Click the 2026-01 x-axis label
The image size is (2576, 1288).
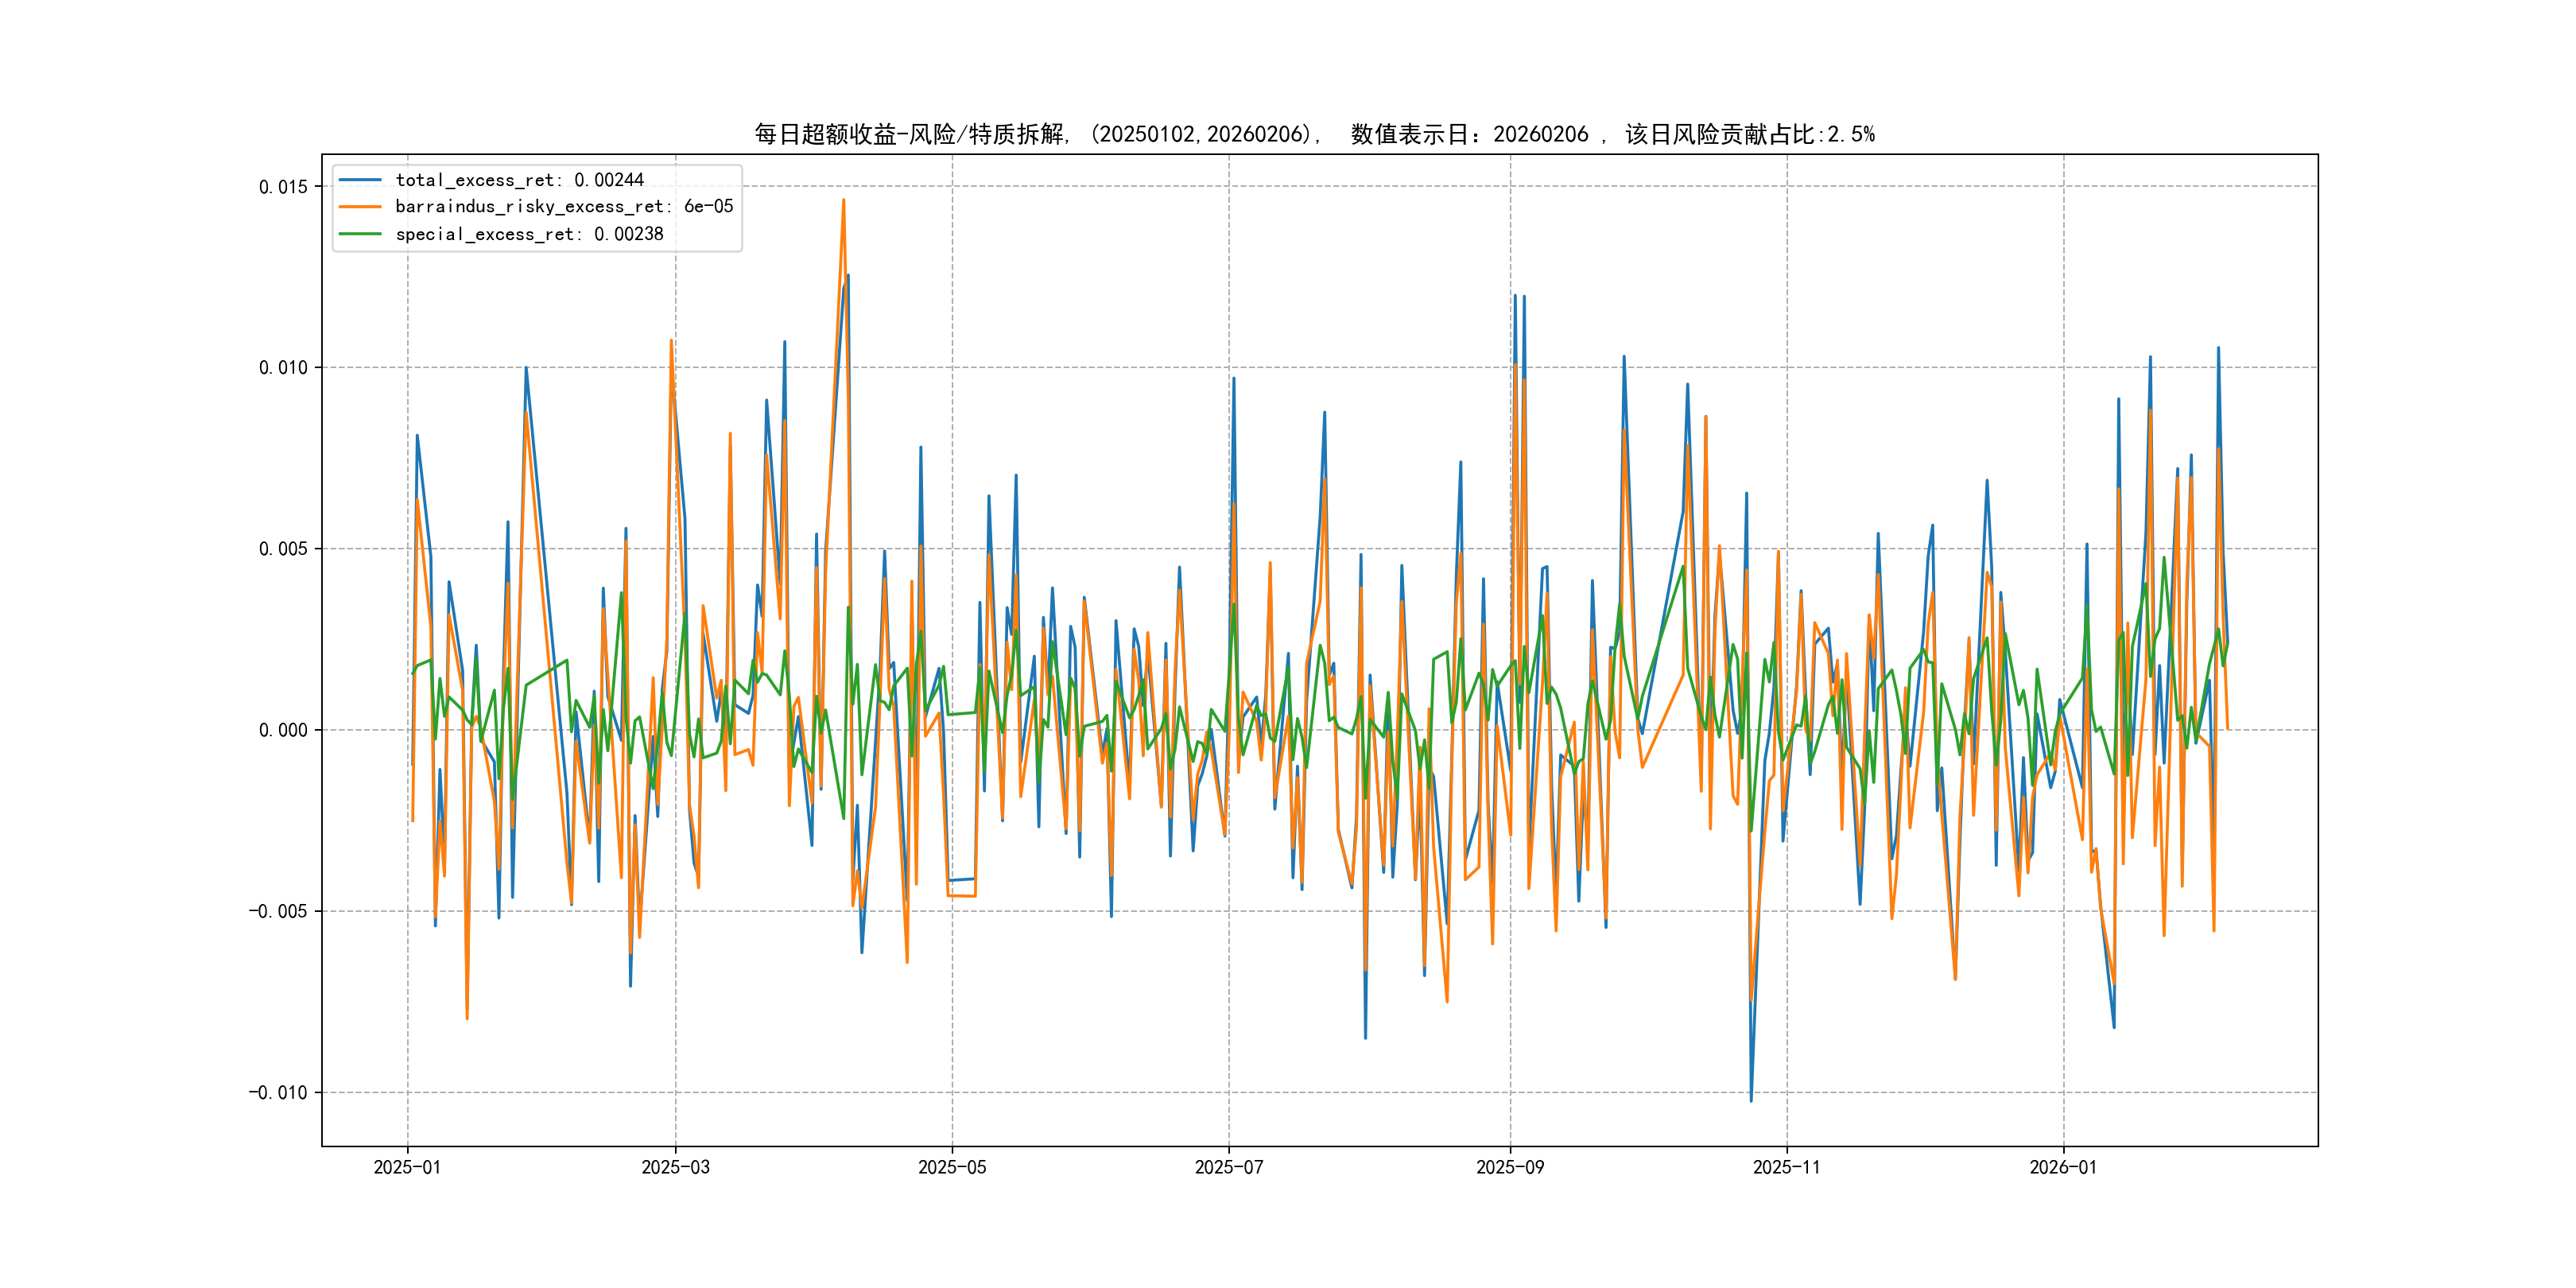[2063, 1167]
